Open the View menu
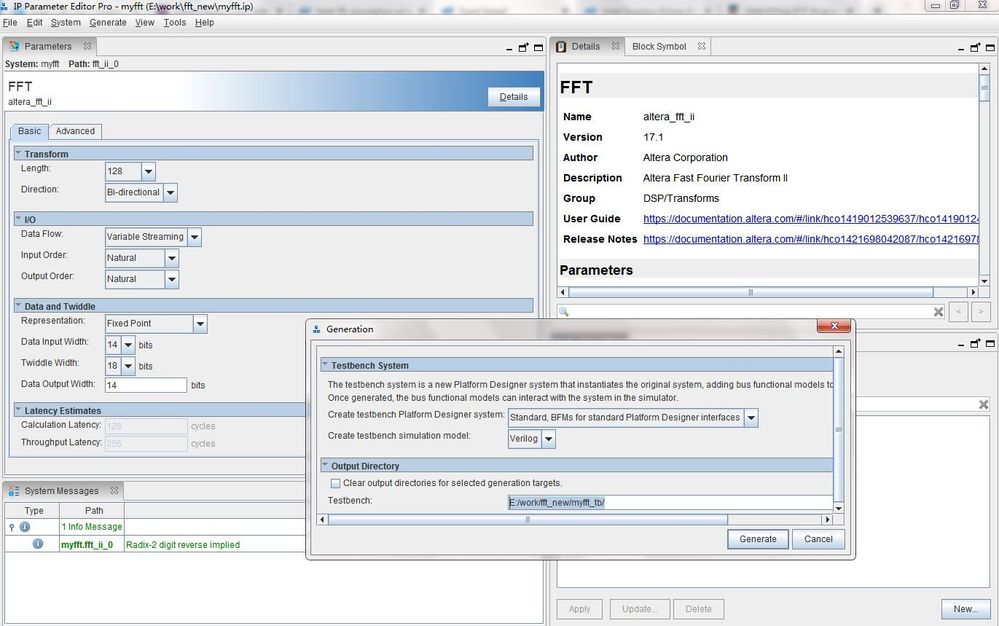The height and width of the screenshot is (626, 999). [145, 22]
